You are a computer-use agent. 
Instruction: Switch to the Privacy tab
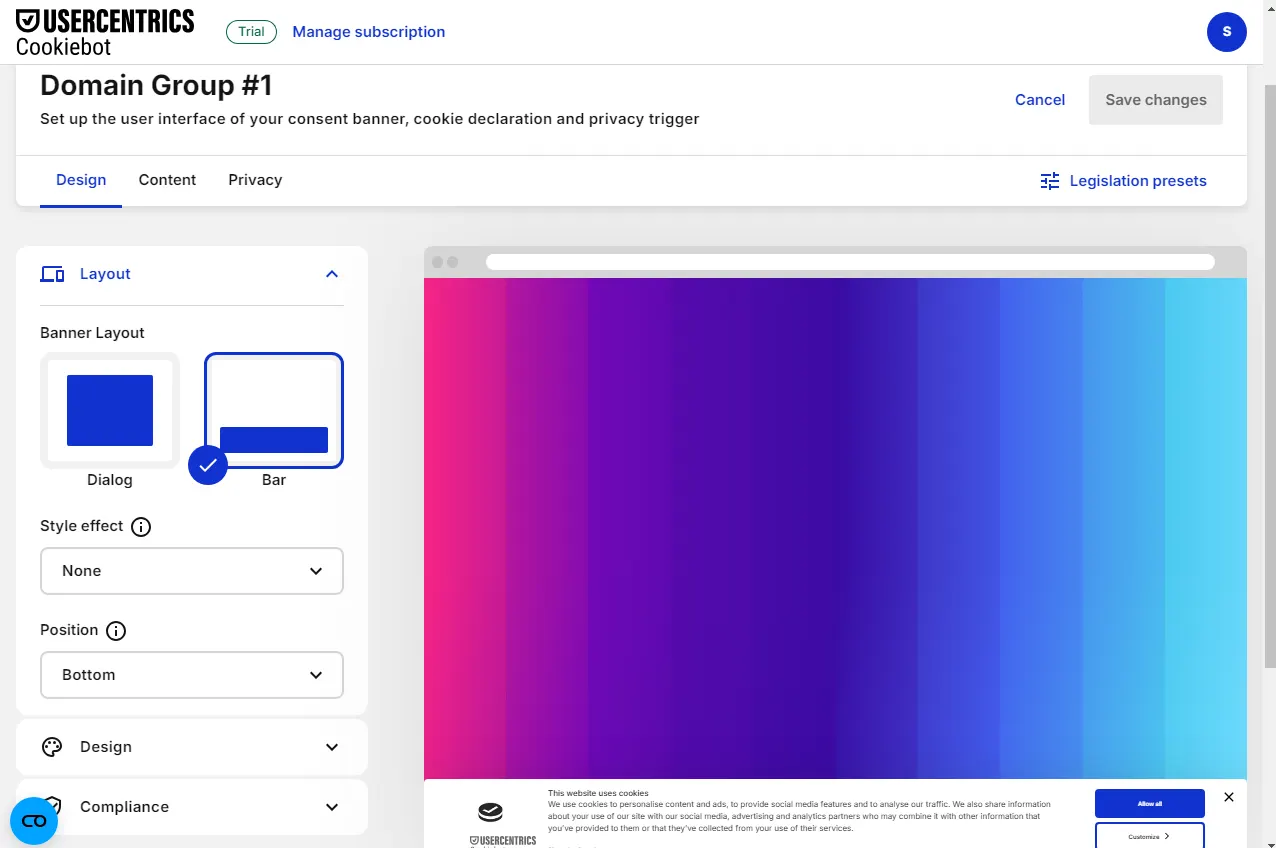255,180
